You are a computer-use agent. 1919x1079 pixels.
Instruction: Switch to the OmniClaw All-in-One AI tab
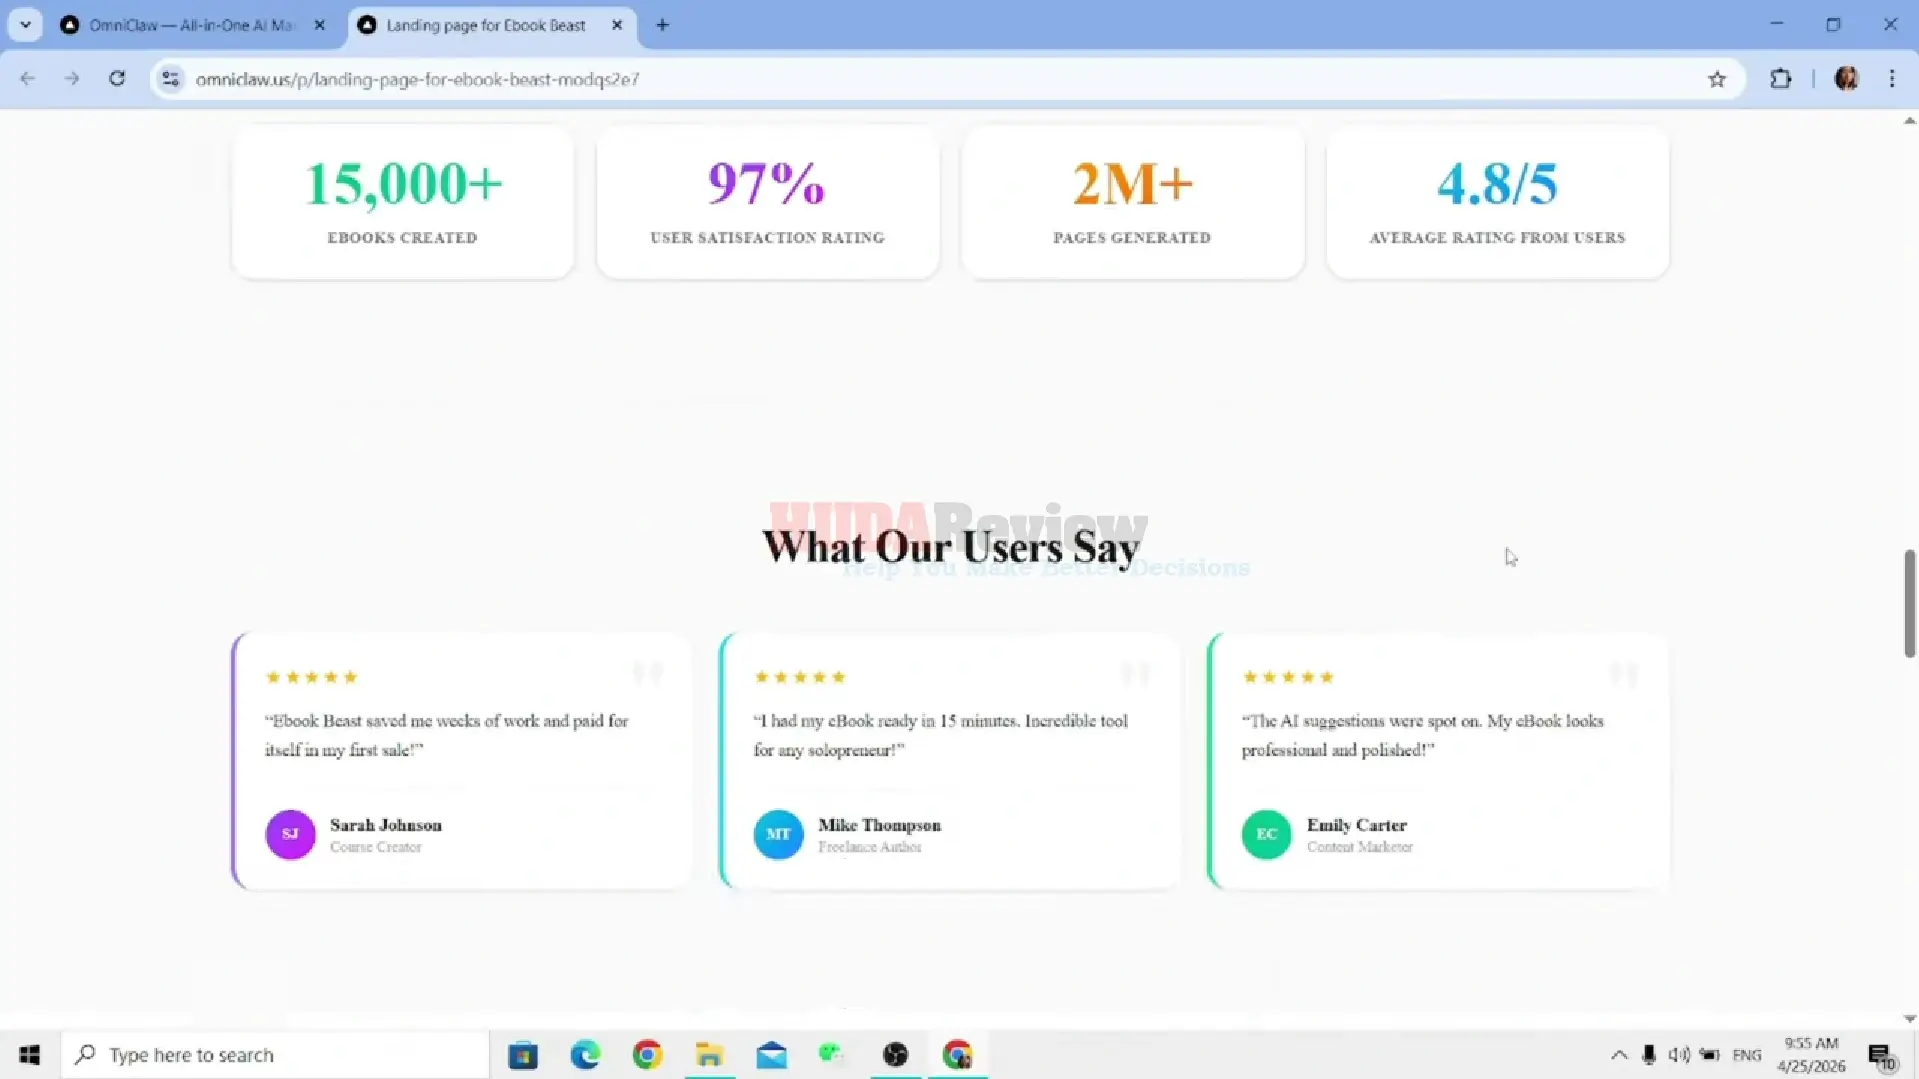(190, 25)
